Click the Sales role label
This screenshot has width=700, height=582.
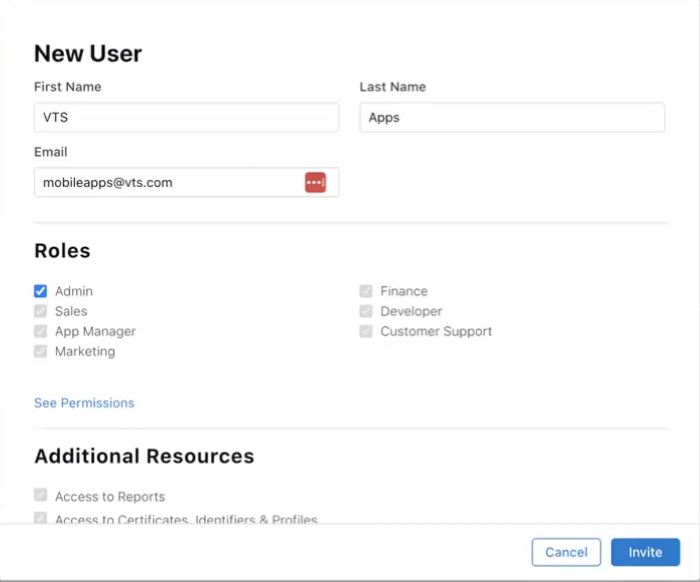click(x=71, y=311)
